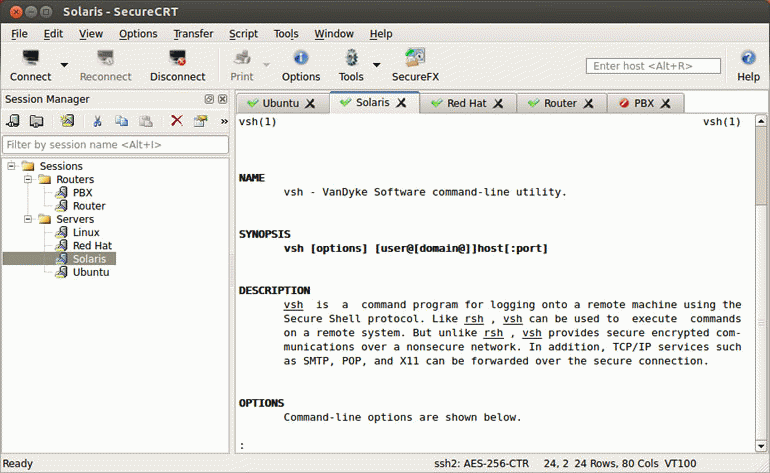Screen dimensions: 770x473
Task: Open the Window menu
Action: tap(334, 34)
